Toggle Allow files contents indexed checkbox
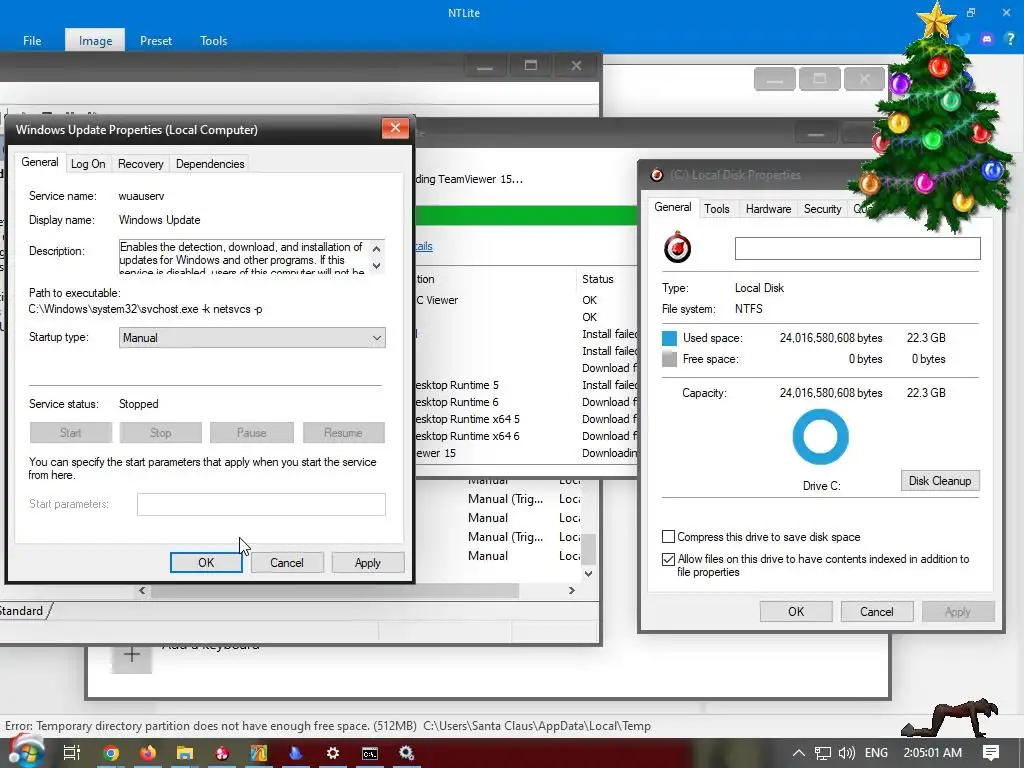The height and width of the screenshot is (768, 1024). 668,559
